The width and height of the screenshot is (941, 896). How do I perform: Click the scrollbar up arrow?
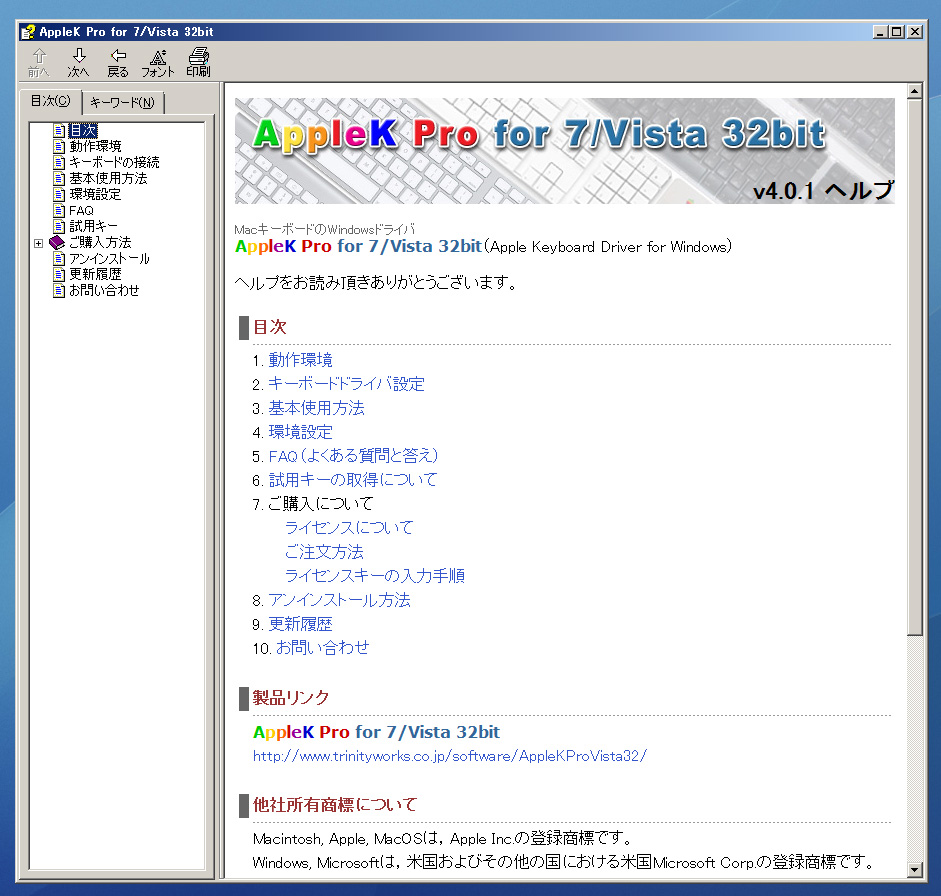(x=914, y=92)
